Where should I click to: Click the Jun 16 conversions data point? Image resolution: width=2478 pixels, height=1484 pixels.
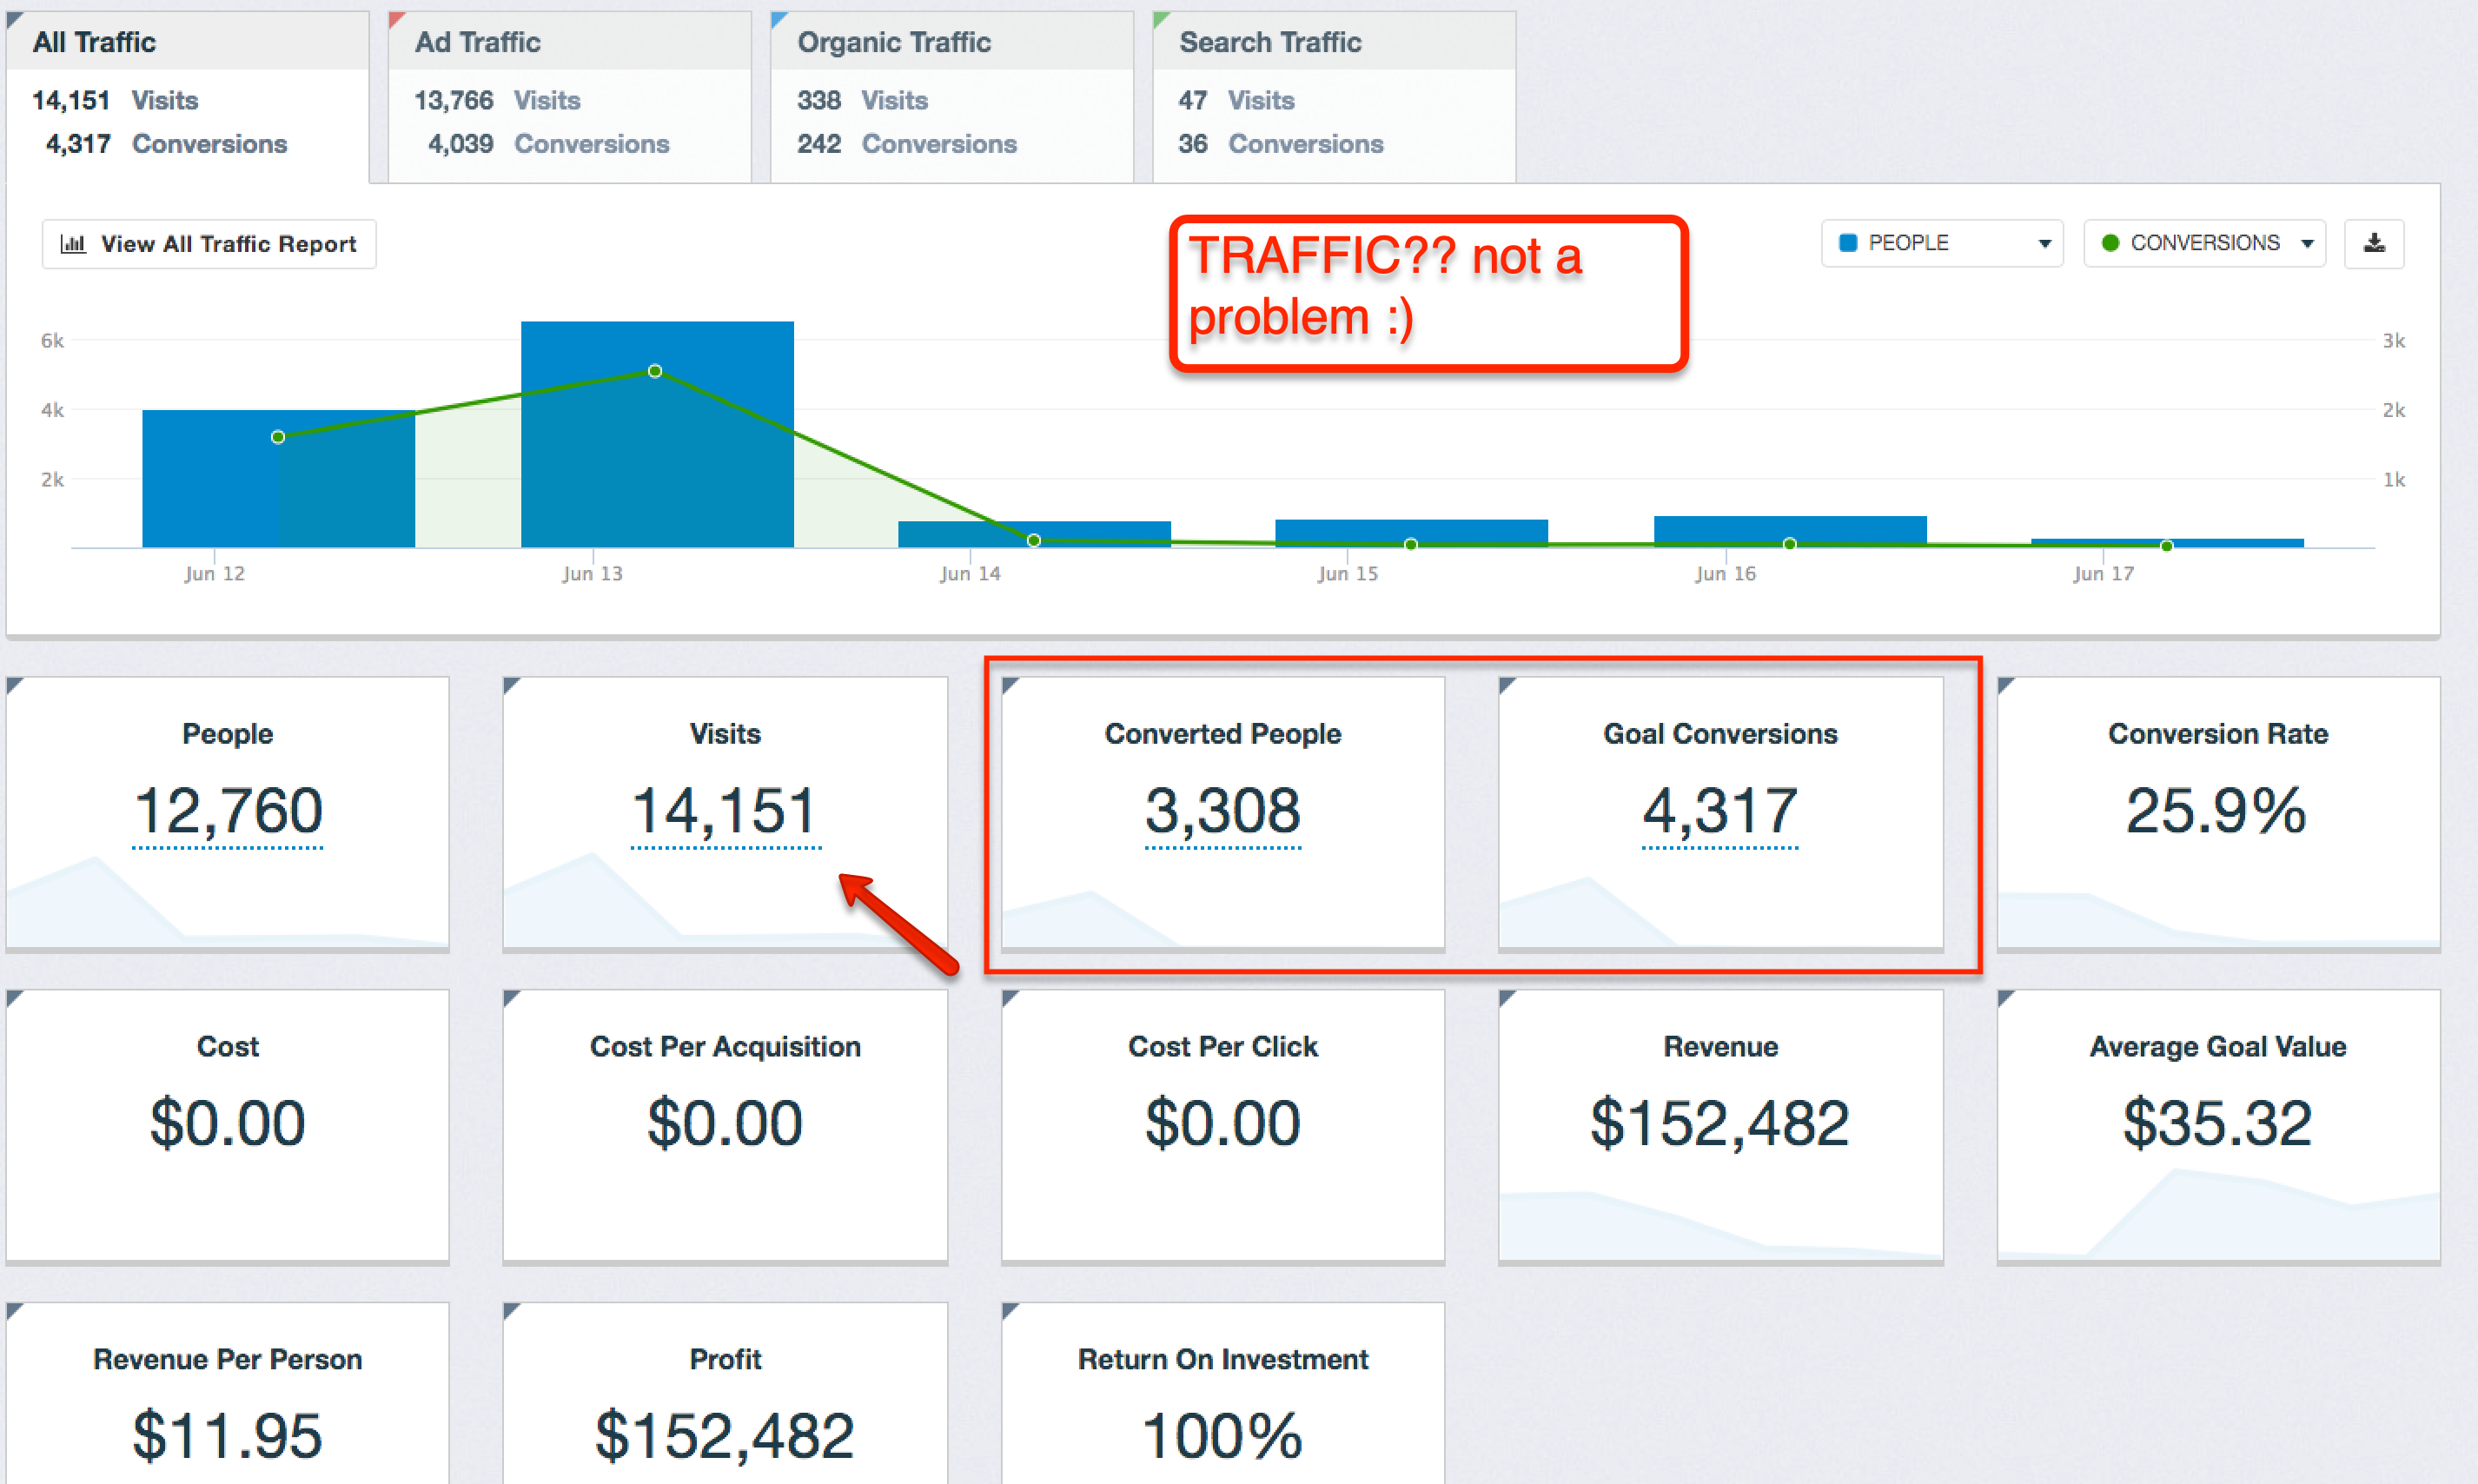click(x=1790, y=544)
